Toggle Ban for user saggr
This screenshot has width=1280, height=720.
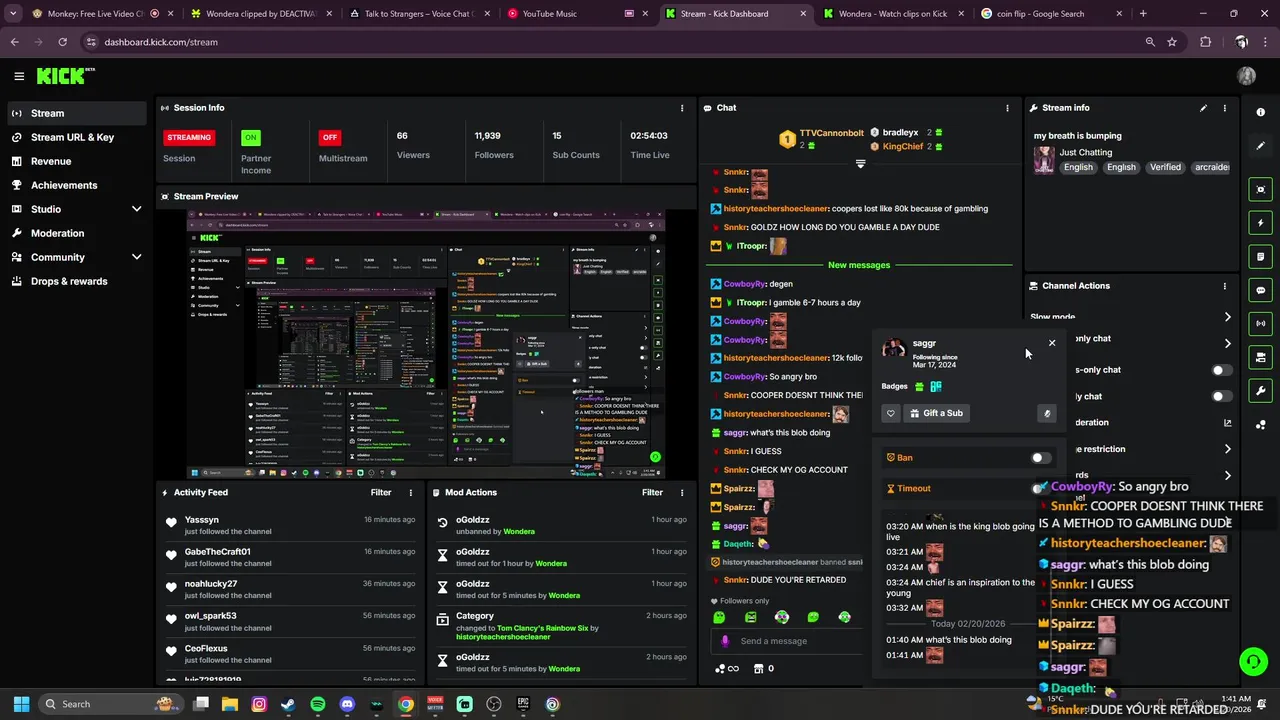1041,458
